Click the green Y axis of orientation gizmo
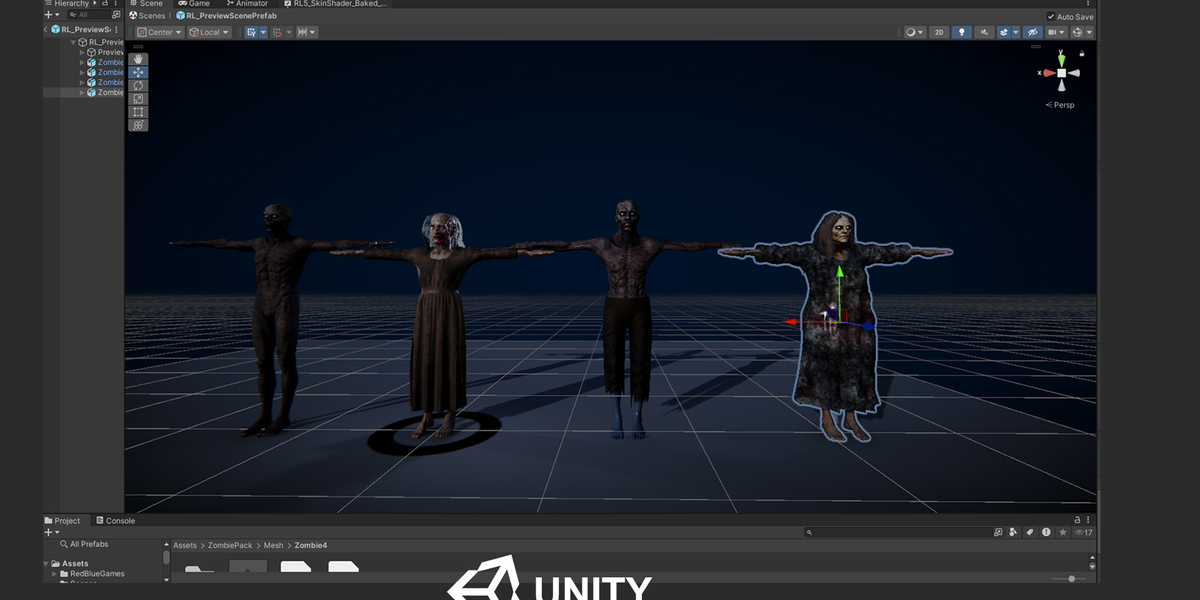 [x=1062, y=59]
